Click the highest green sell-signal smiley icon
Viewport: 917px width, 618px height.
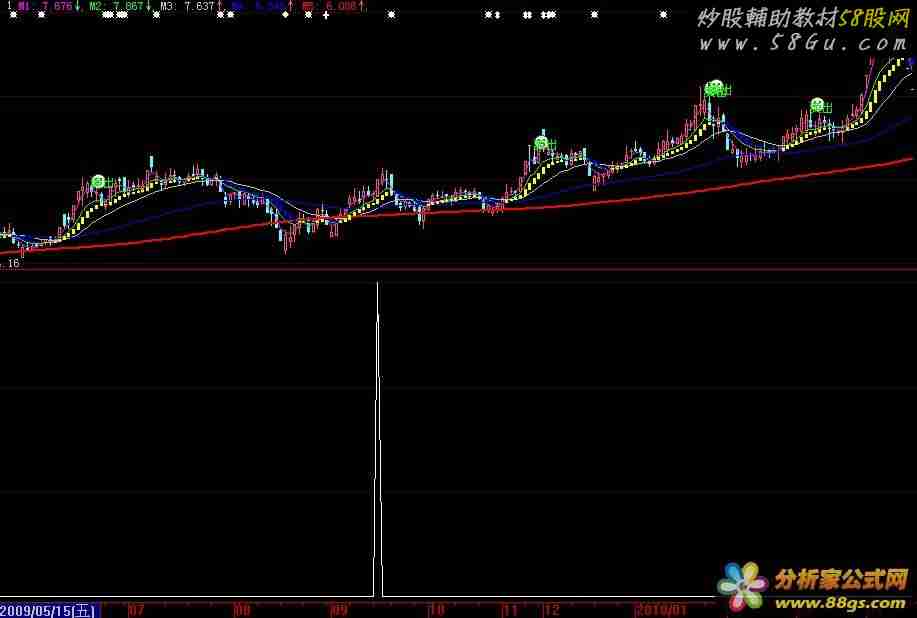point(714,88)
